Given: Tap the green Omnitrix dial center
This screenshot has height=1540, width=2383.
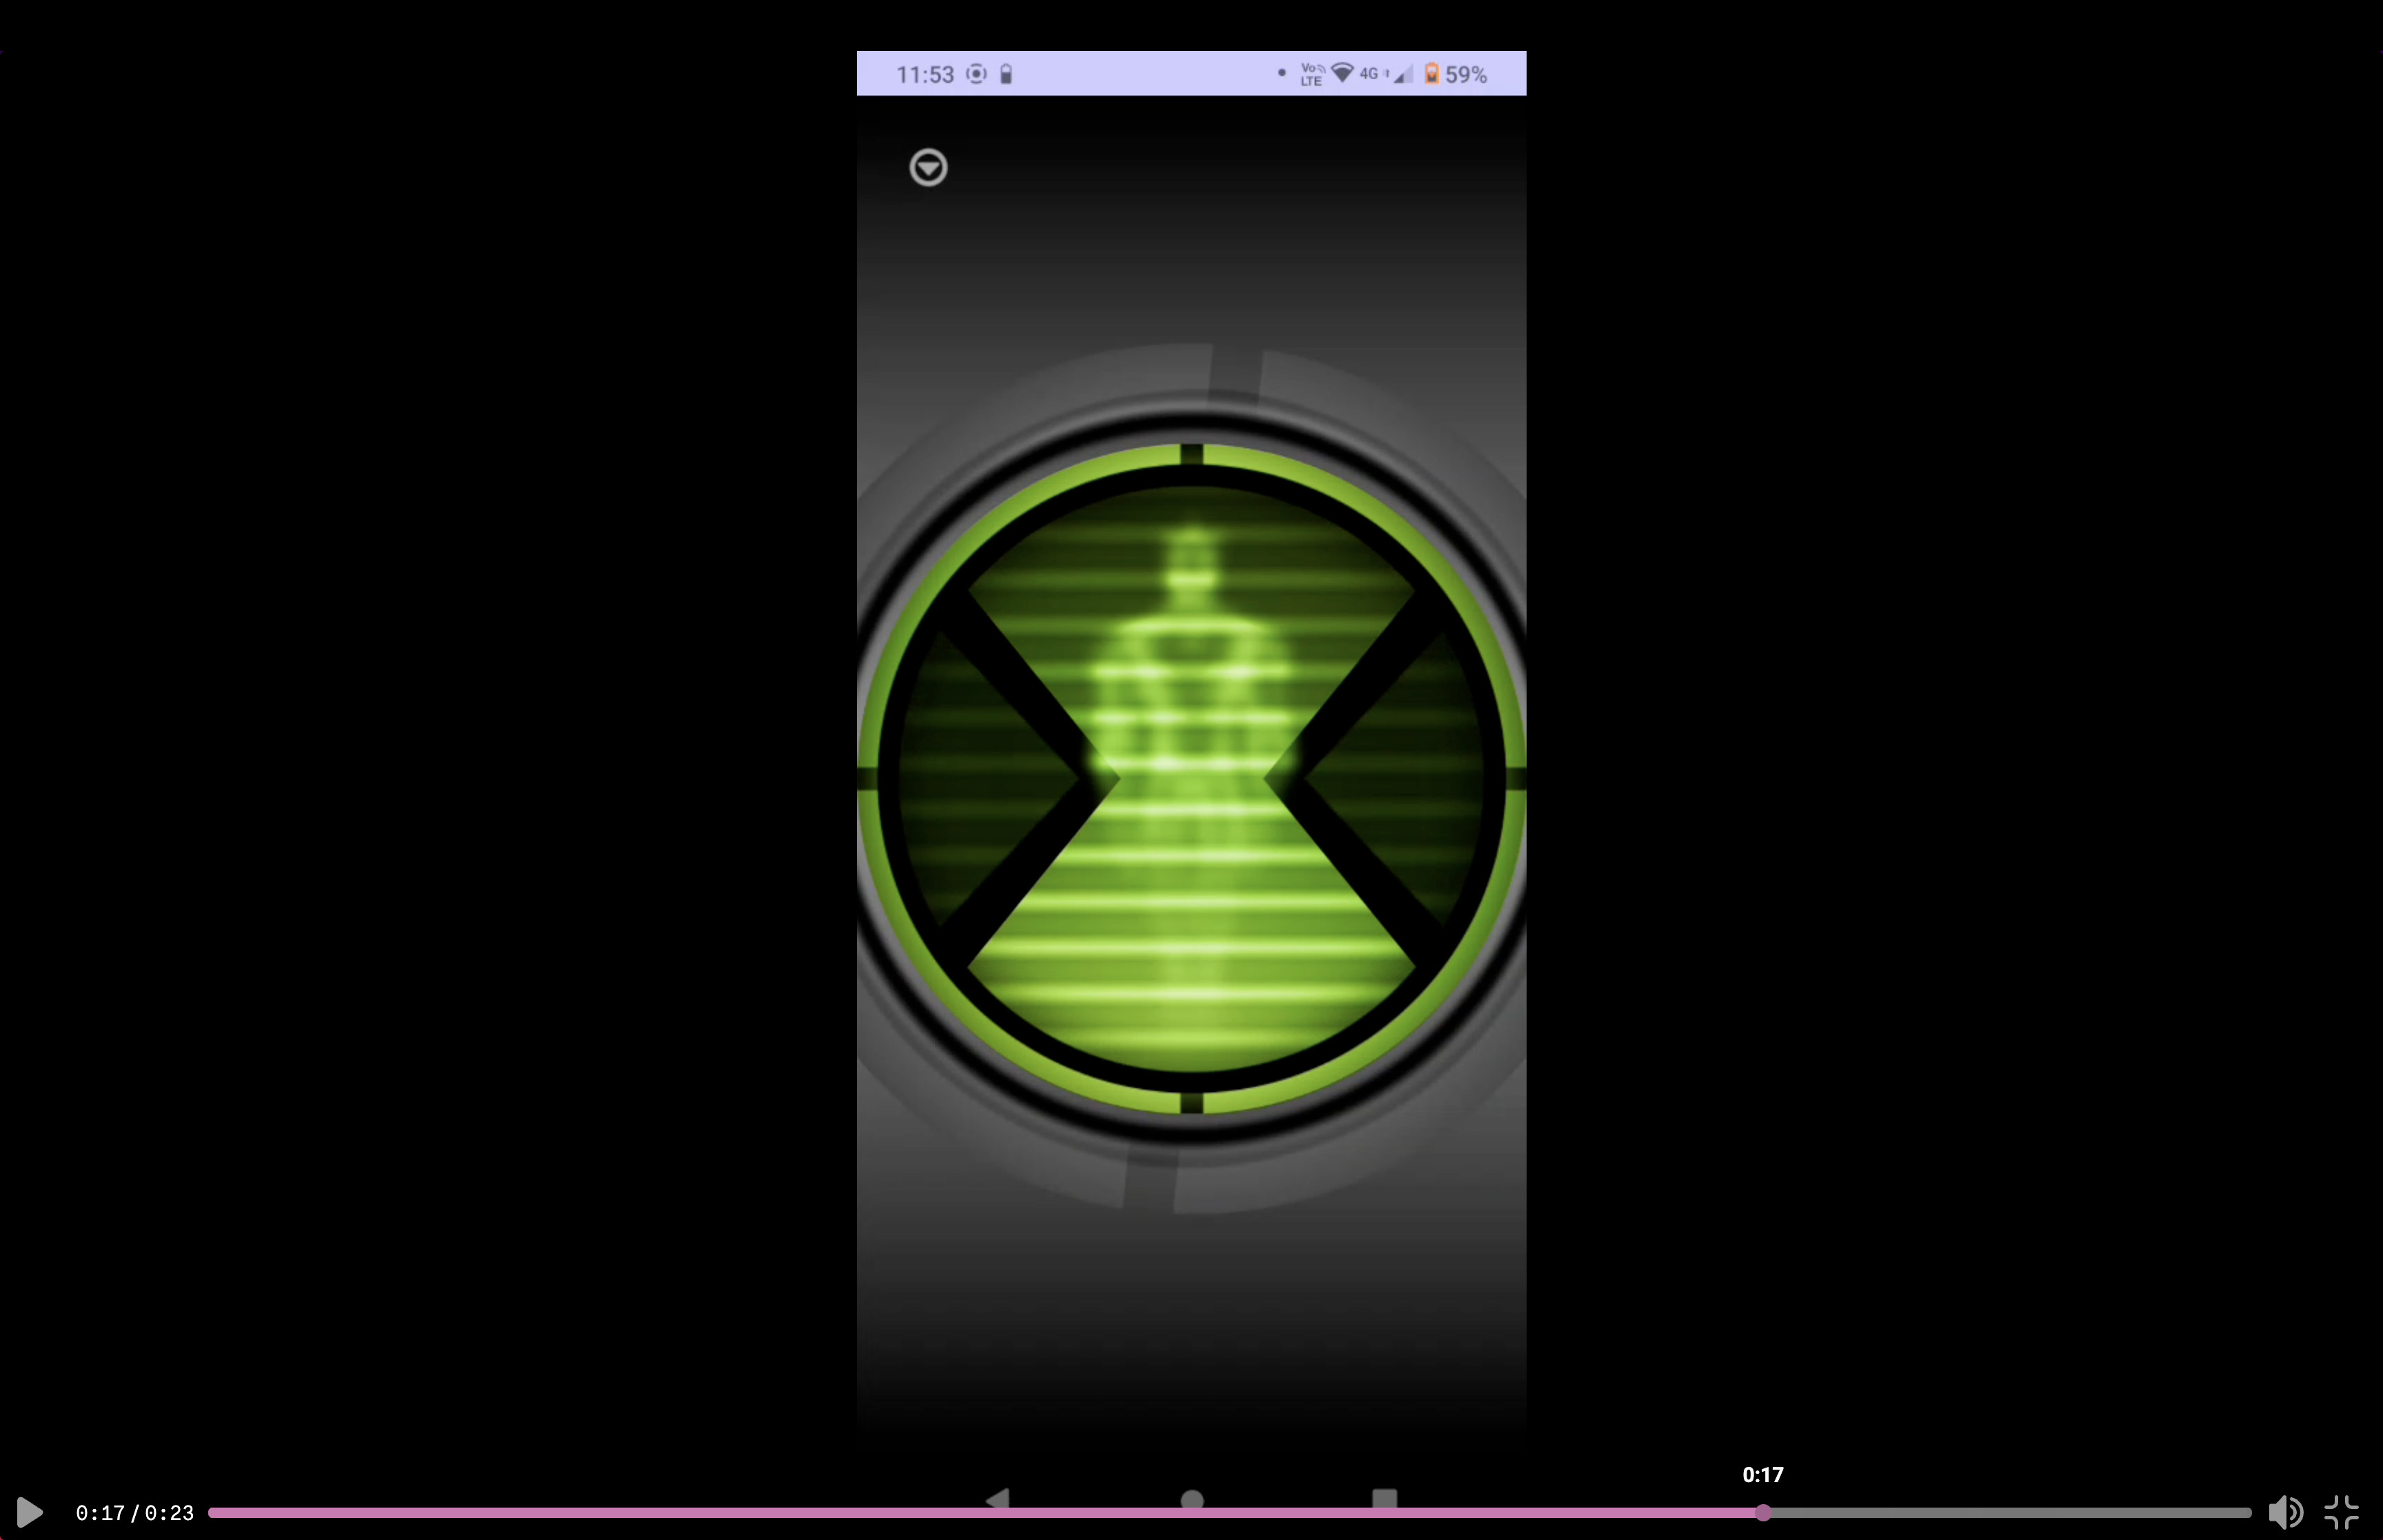Looking at the screenshot, I should [x=1191, y=778].
